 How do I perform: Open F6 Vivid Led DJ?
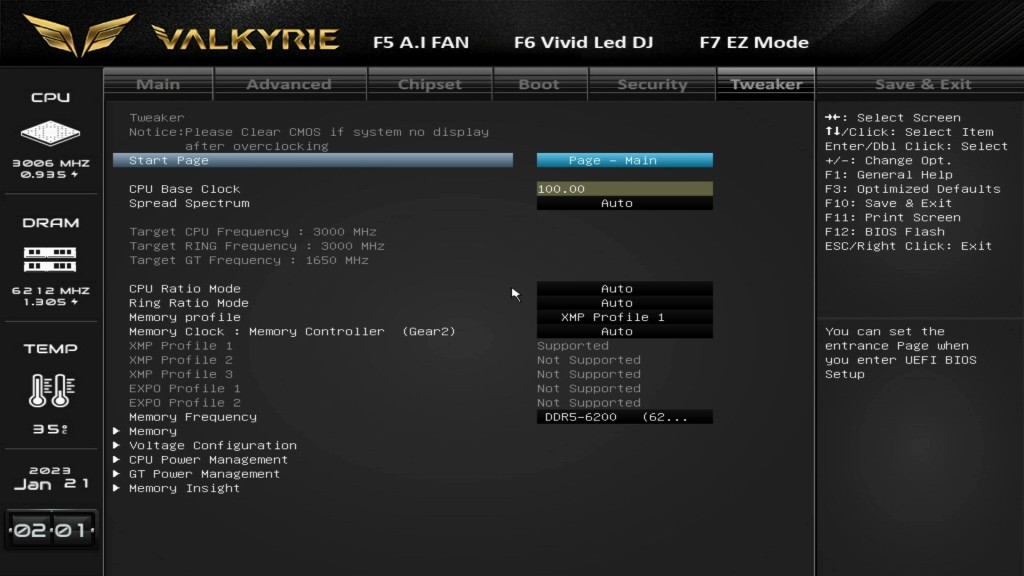pyautogui.click(x=583, y=42)
